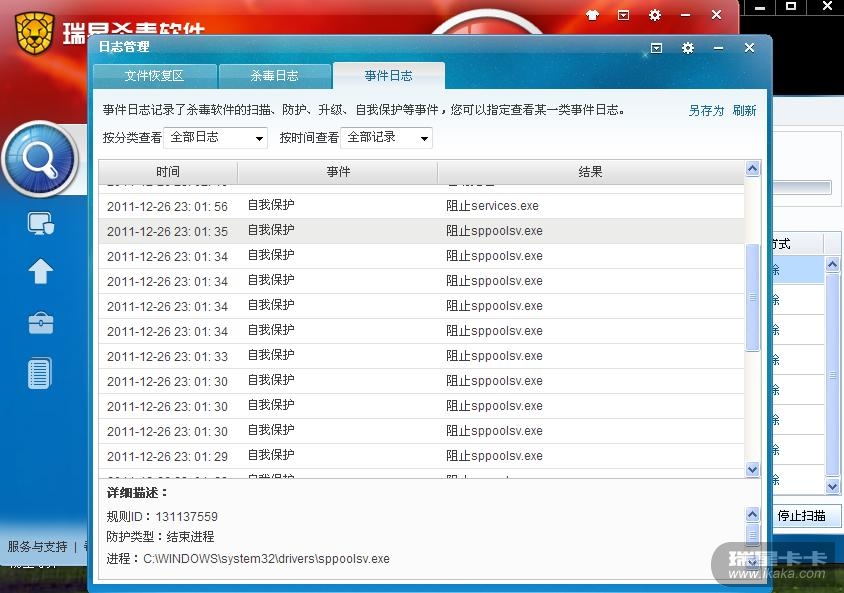Open settings gear in 日志管理 window
Screen dimensions: 844x593
(x=687, y=48)
